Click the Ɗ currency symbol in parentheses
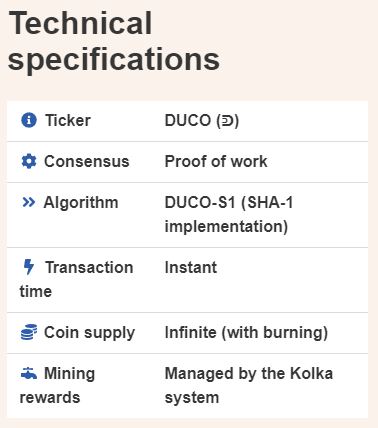This screenshot has height=428, width=378. [228, 120]
